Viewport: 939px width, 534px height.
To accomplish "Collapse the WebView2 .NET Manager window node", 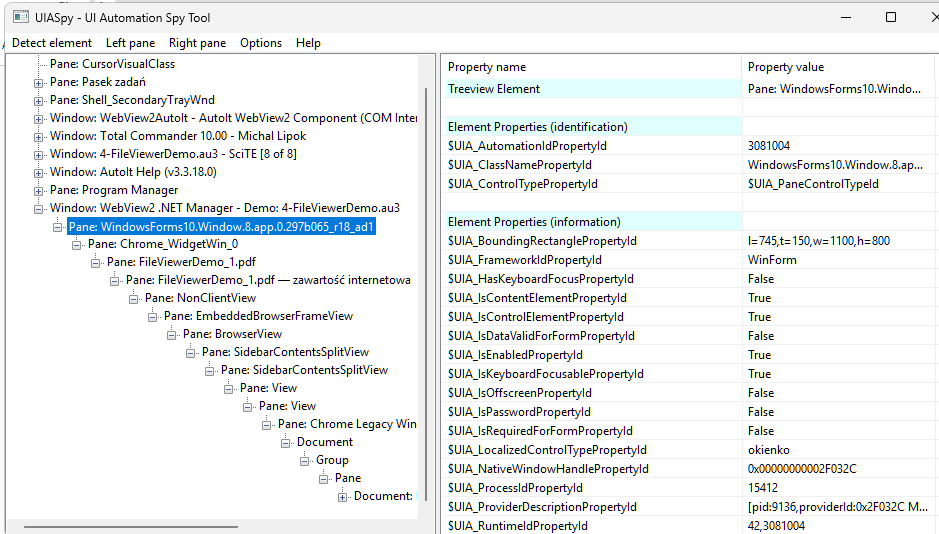I will coord(39,208).
